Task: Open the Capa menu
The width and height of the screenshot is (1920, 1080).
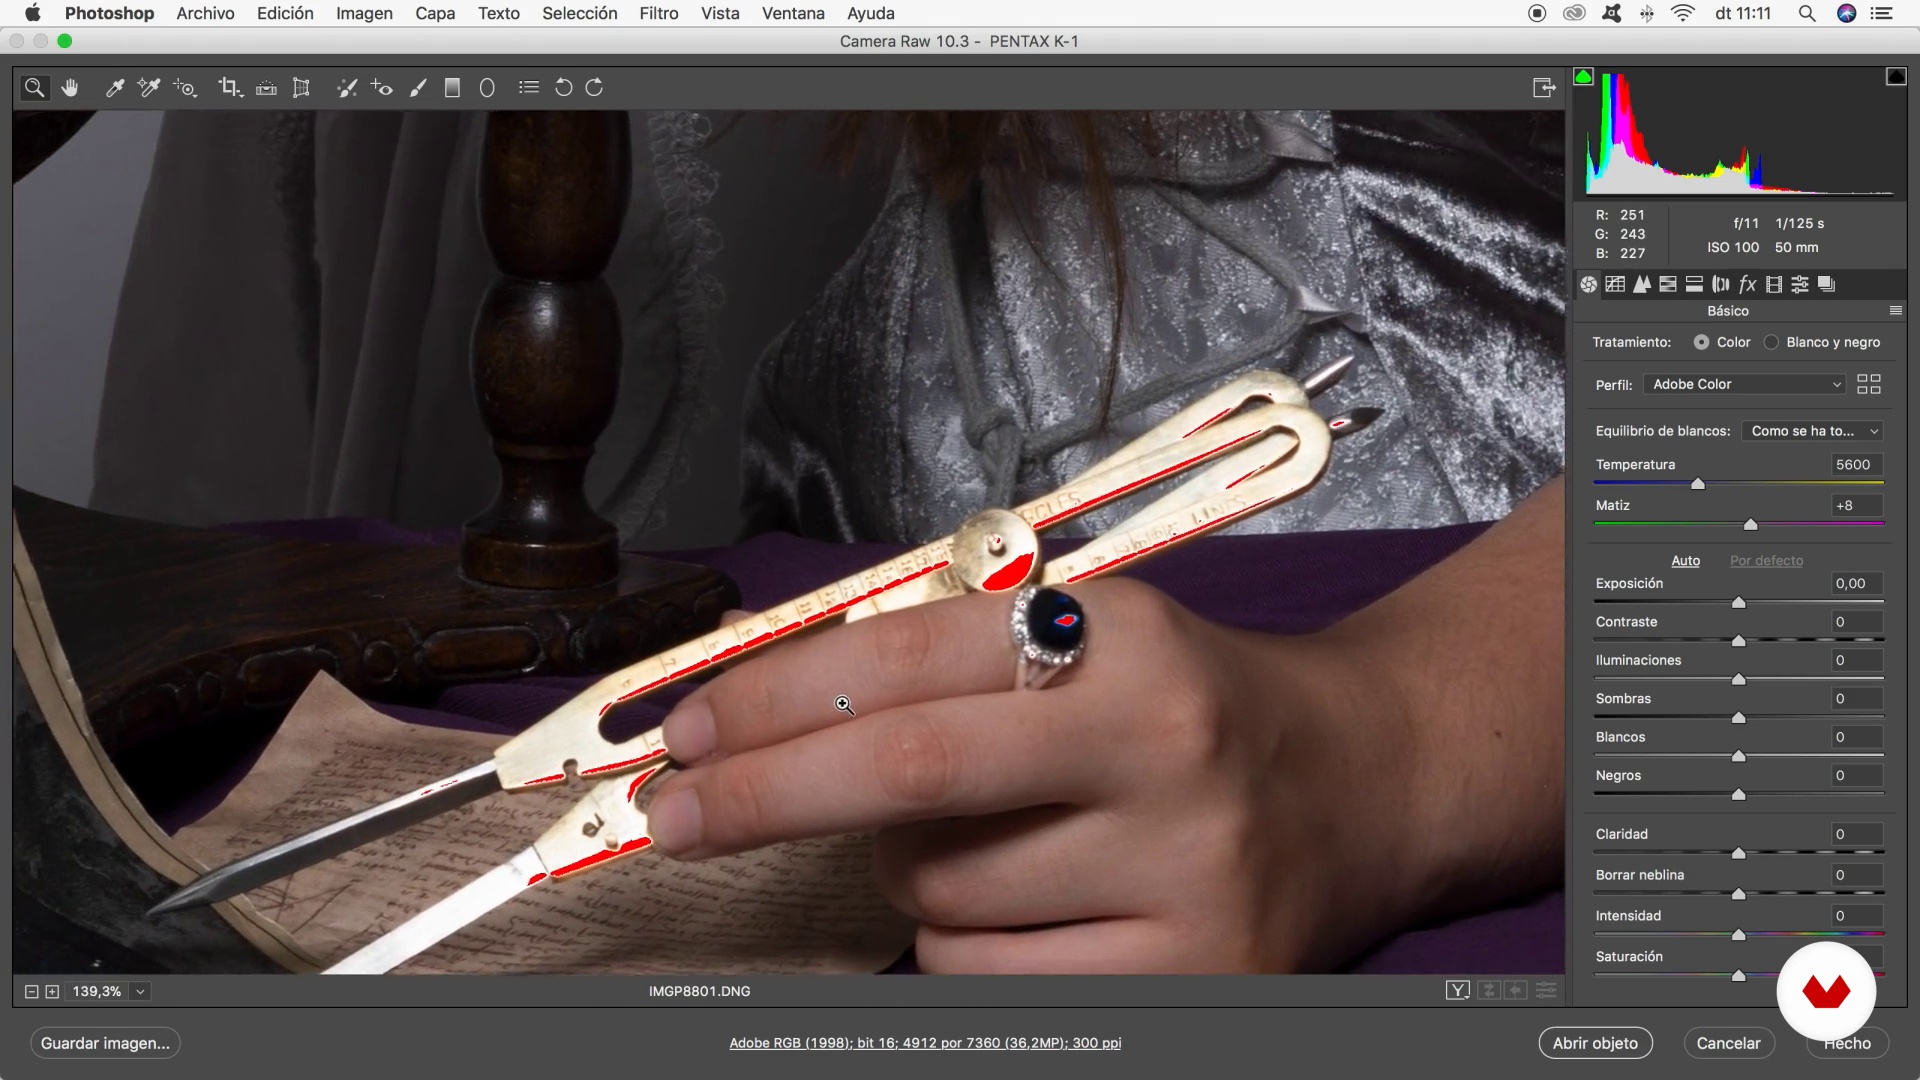Action: [435, 13]
